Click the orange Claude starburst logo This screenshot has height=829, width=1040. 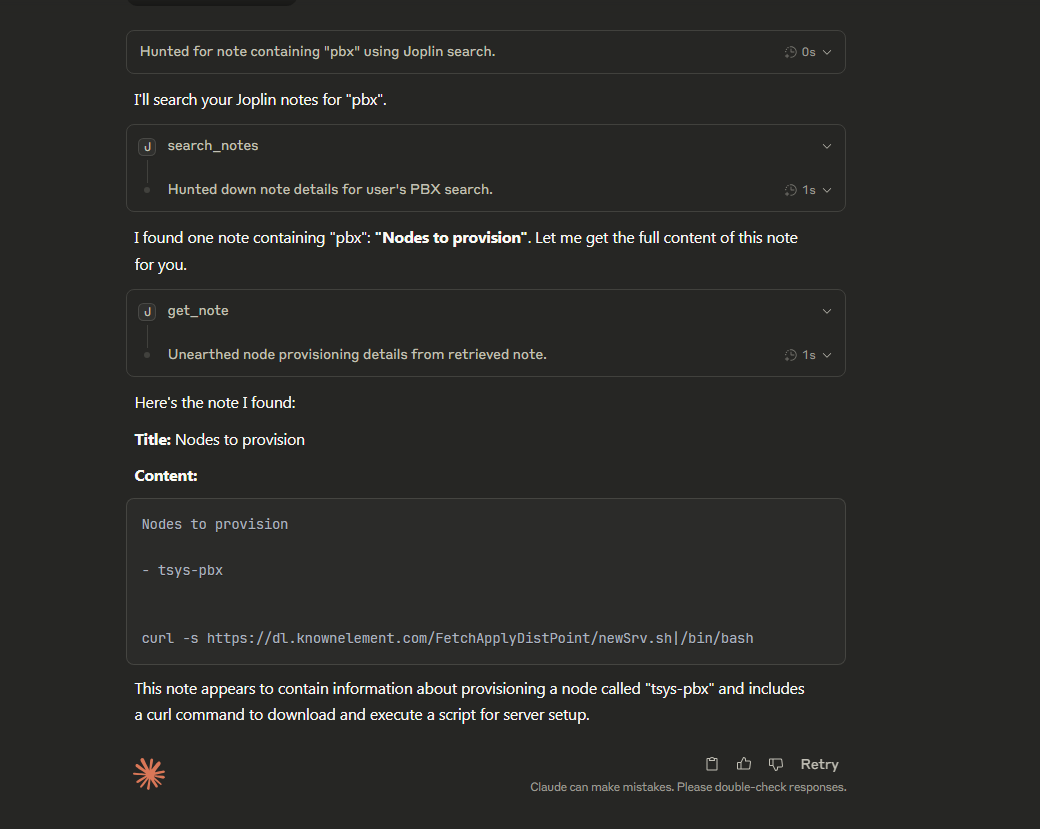click(x=149, y=773)
